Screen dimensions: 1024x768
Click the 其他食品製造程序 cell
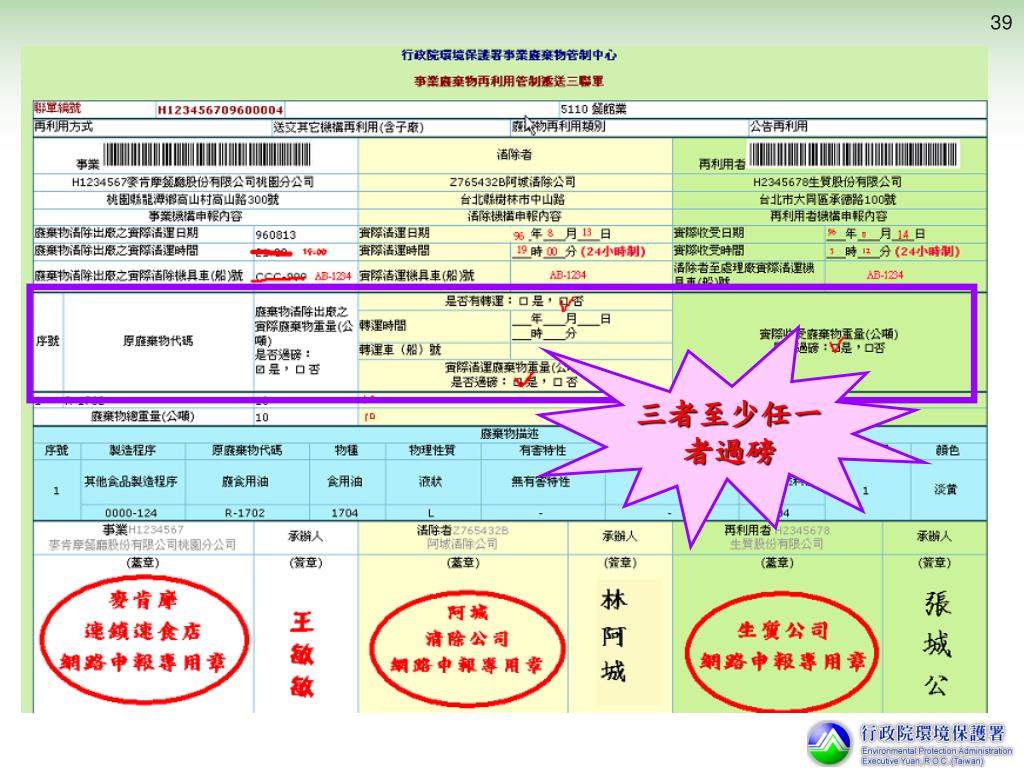(131, 482)
